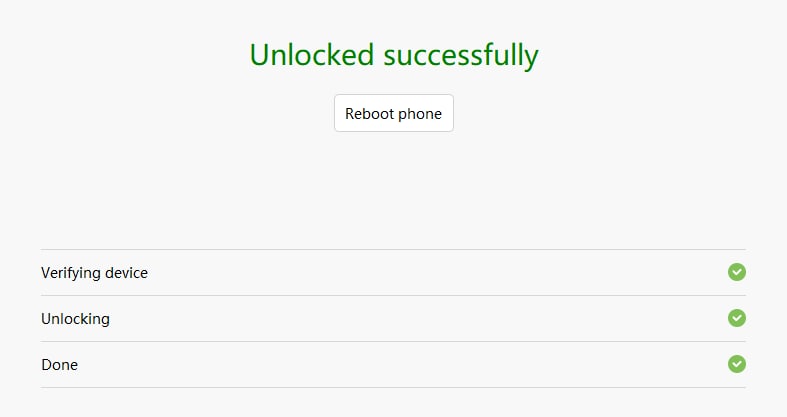Click the green checkmark beside Verifying device
Screen dimensions: 787x417
click(736, 272)
